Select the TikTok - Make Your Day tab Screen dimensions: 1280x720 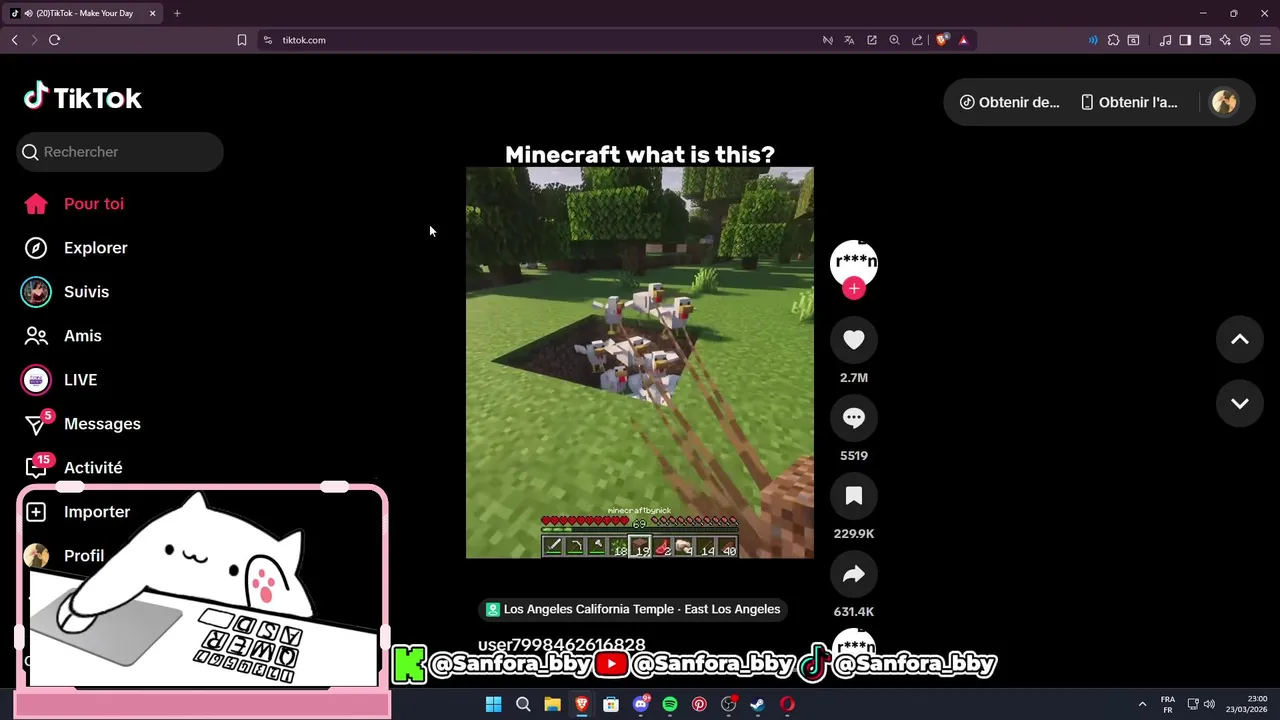pyautogui.click(x=85, y=13)
